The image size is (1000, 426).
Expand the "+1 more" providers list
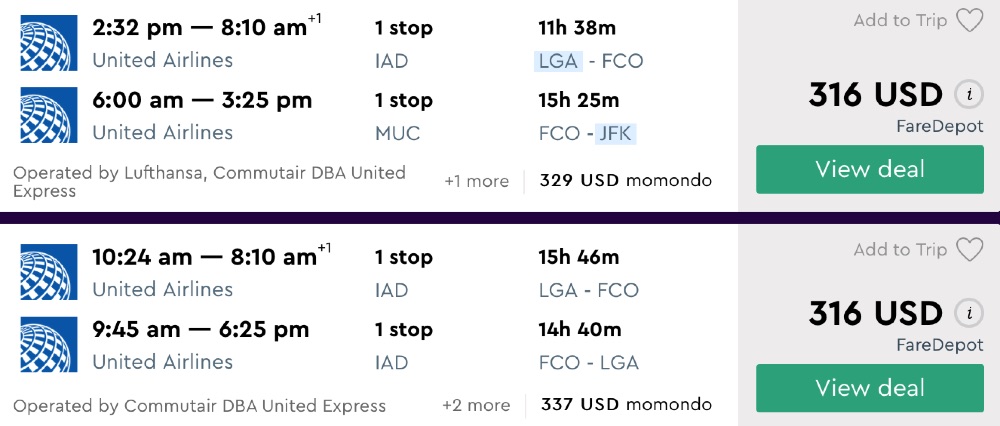476,181
